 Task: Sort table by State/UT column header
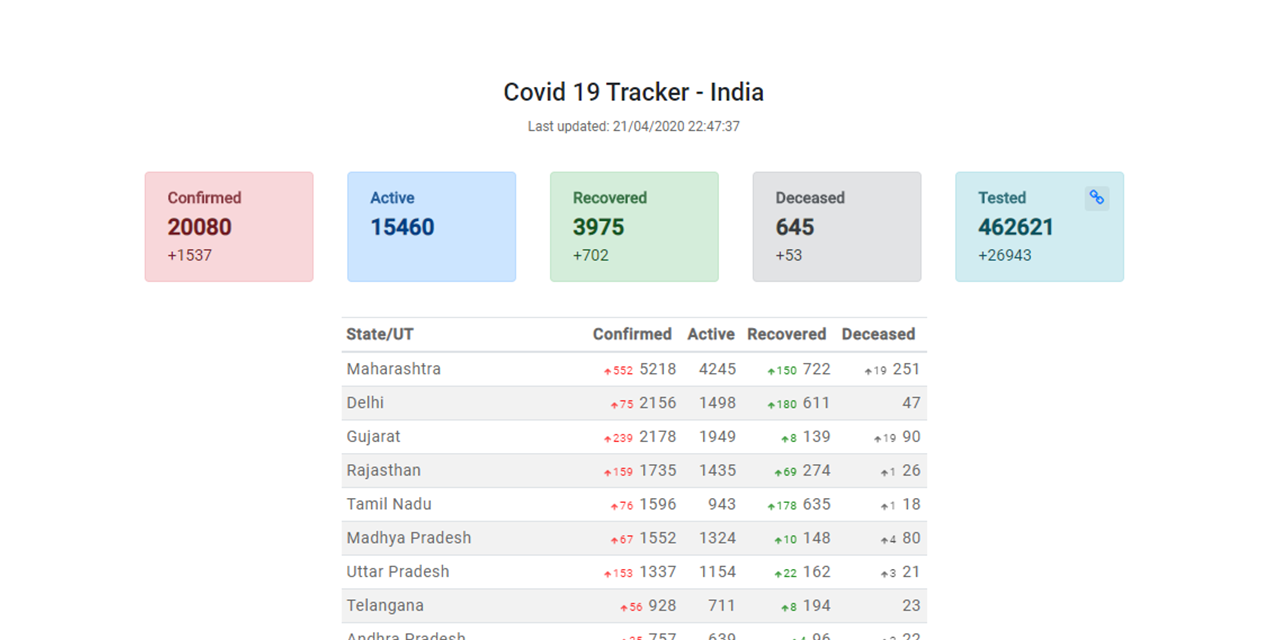[x=380, y=334]
